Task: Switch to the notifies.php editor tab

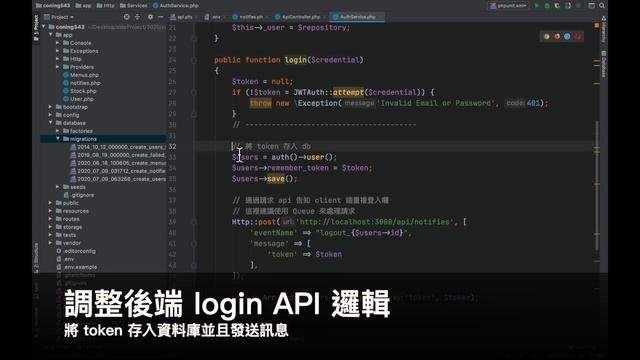Action: [249, 17]
